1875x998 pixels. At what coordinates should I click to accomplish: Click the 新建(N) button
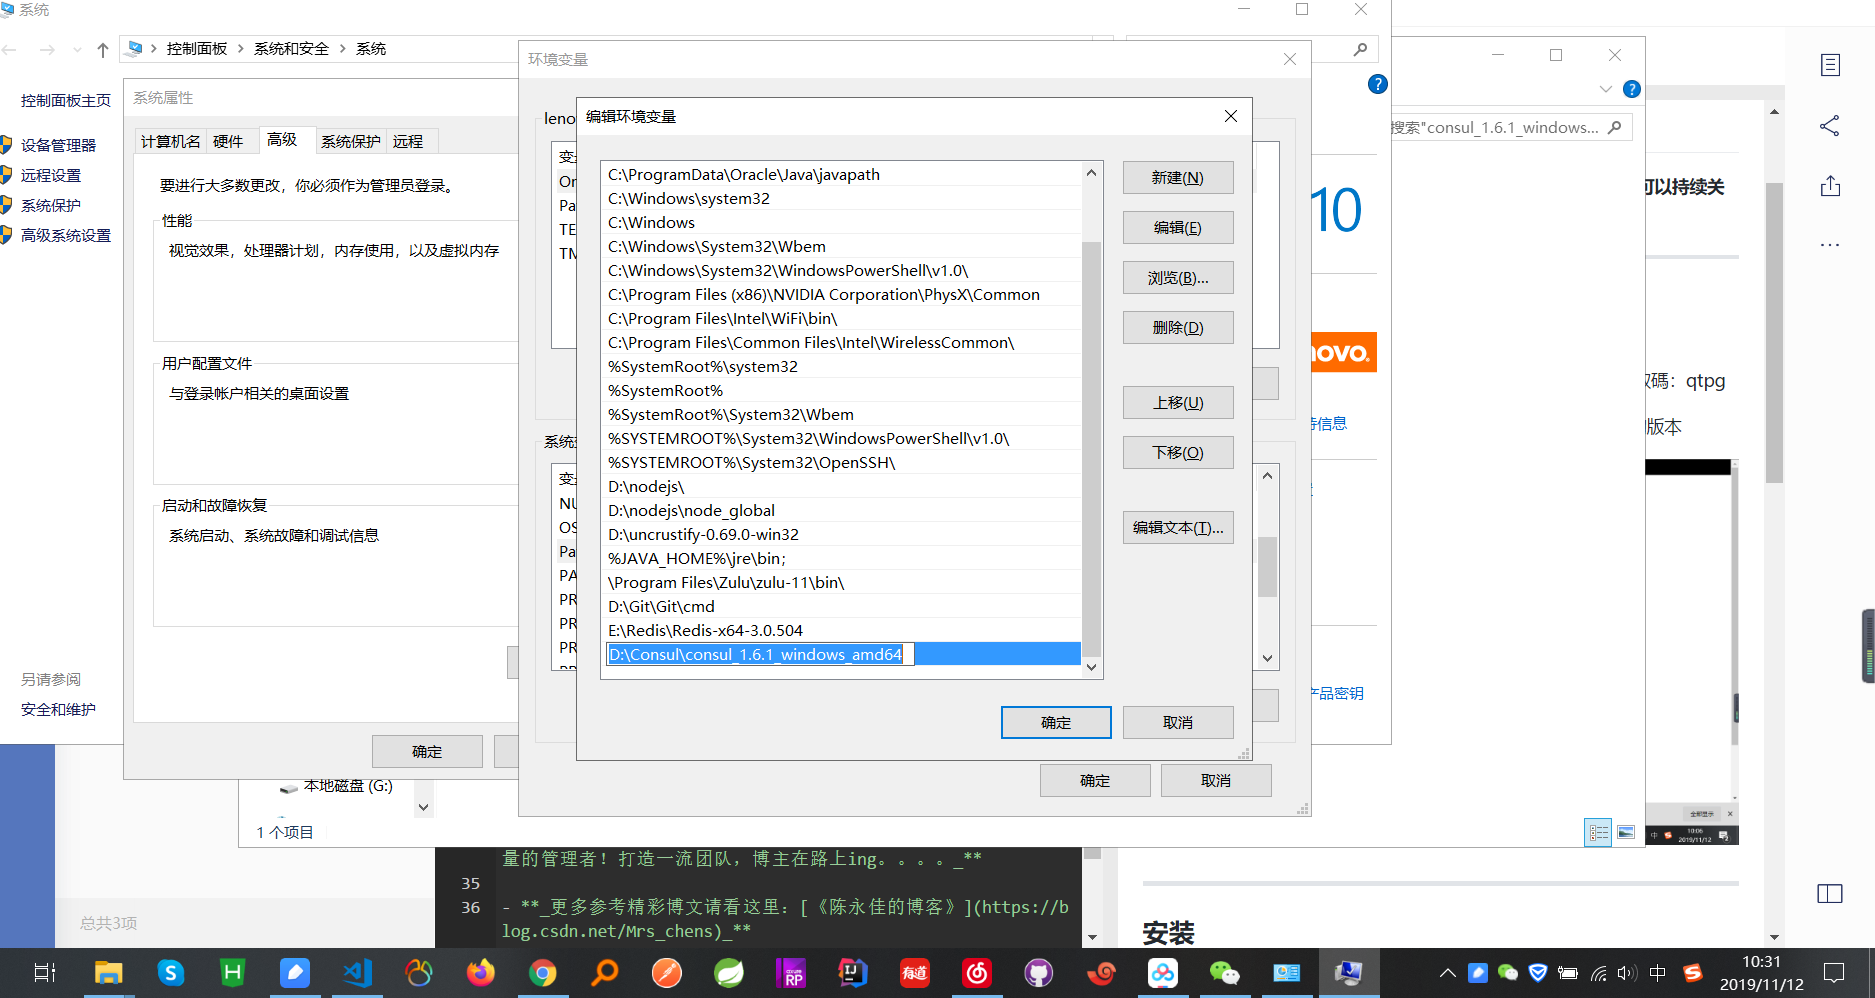tap(1178, 177)
